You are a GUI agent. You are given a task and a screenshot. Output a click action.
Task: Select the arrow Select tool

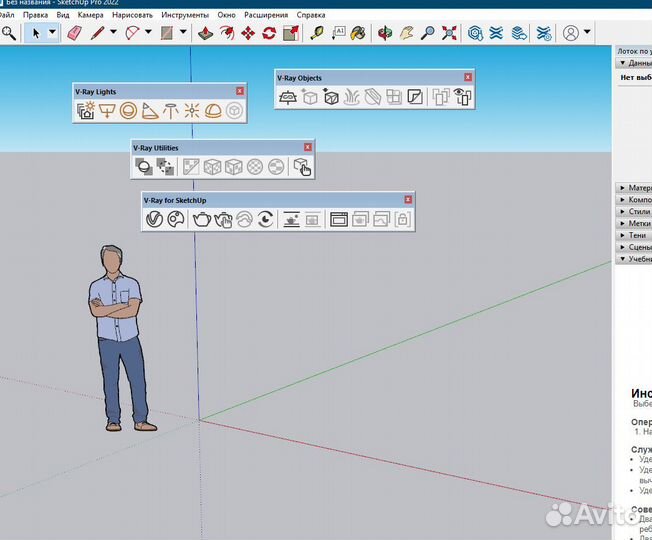[x=36, y=33]
